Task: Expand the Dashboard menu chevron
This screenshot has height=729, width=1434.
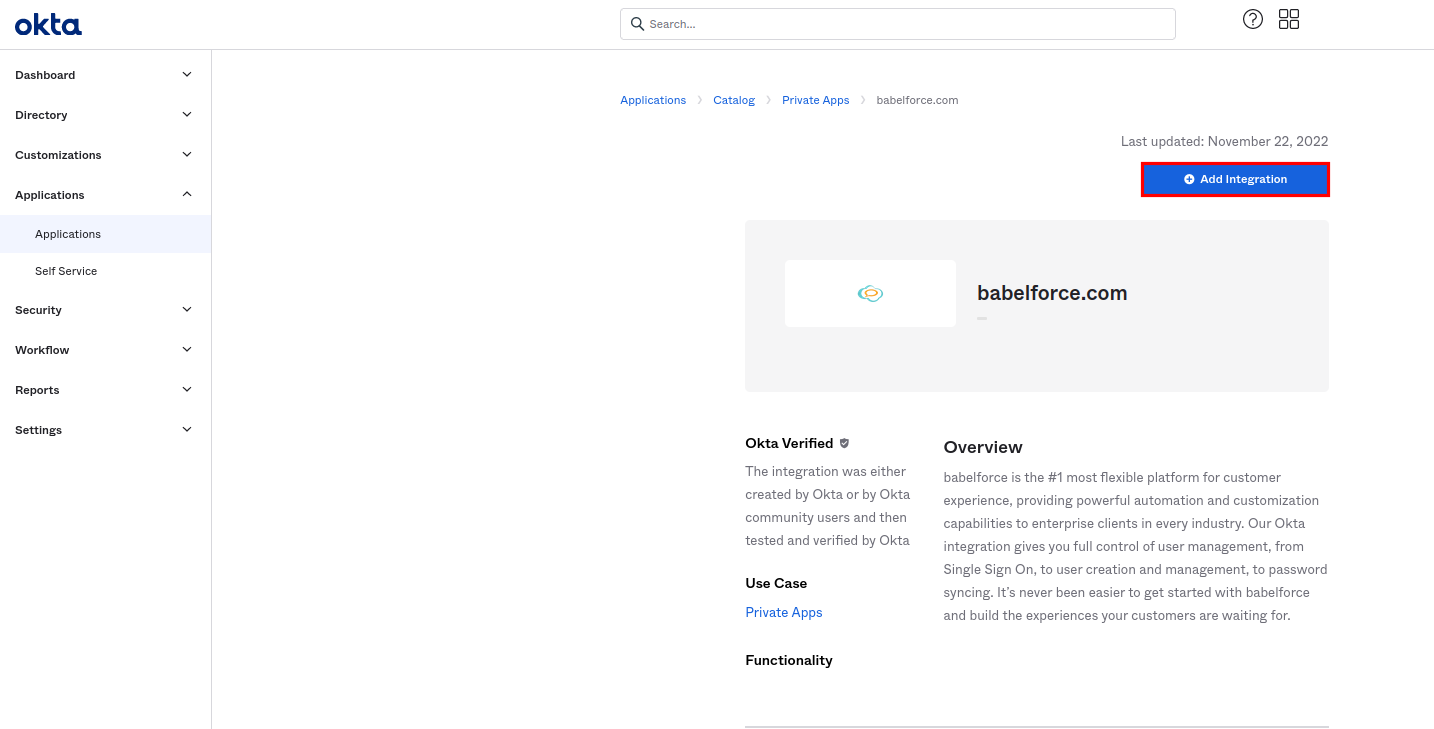Action: click(x=187, y=75)
